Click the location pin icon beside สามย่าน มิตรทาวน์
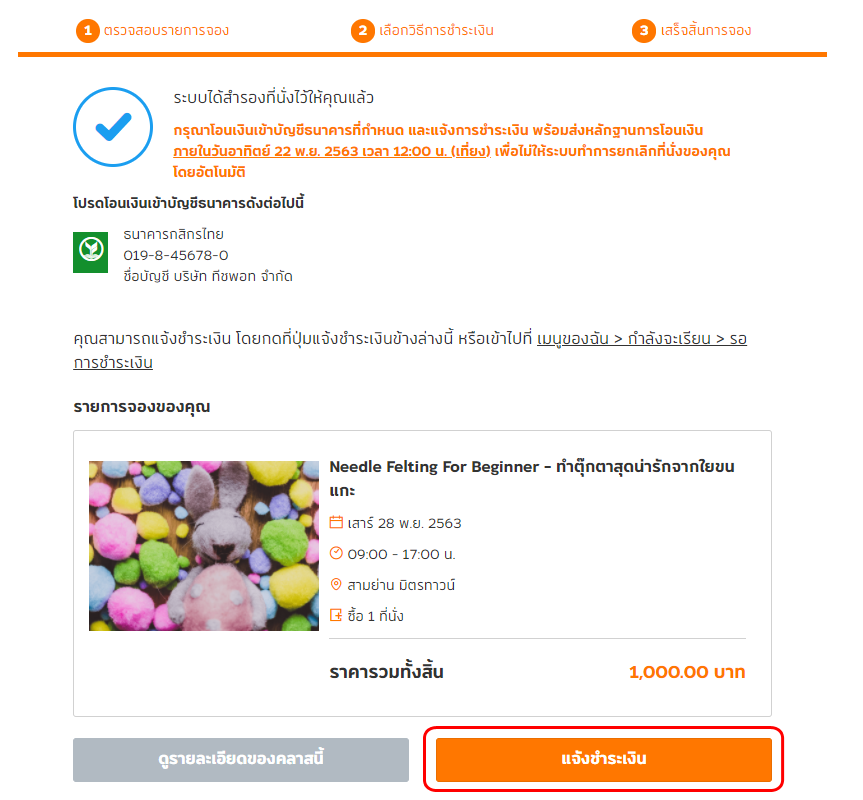 (336, 584)
